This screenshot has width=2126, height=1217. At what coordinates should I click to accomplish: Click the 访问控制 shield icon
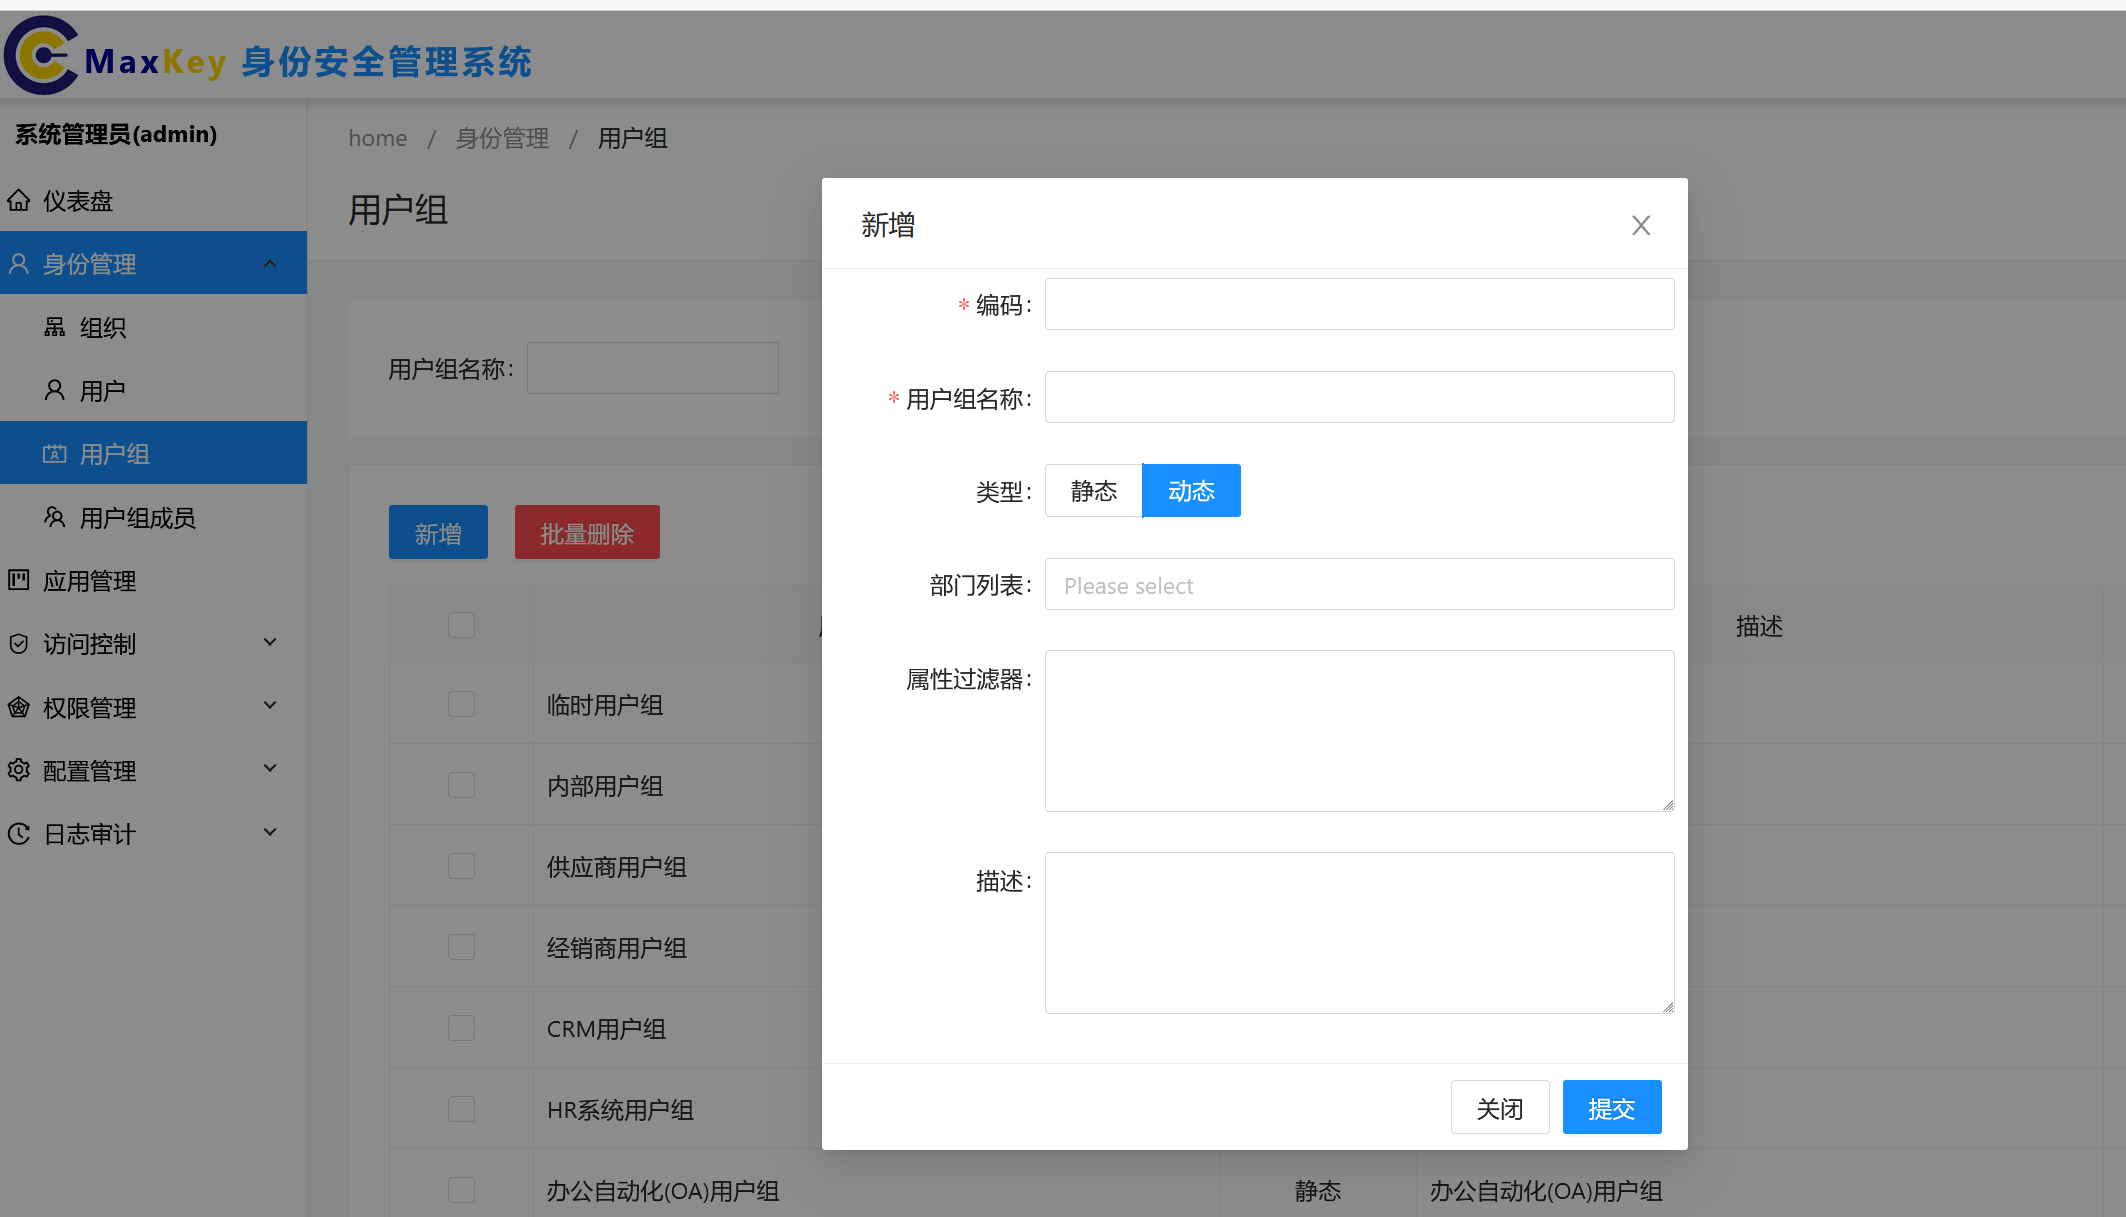tap(19, 644)
